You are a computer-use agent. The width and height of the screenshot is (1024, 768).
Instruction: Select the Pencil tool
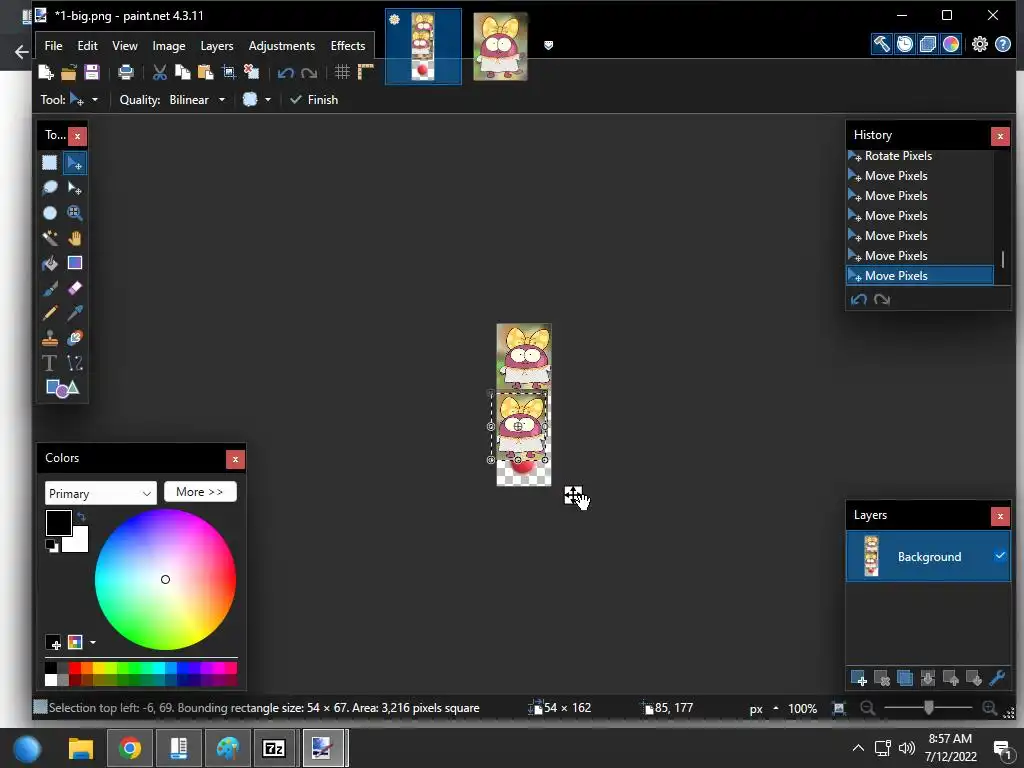(x=50, y=313)
